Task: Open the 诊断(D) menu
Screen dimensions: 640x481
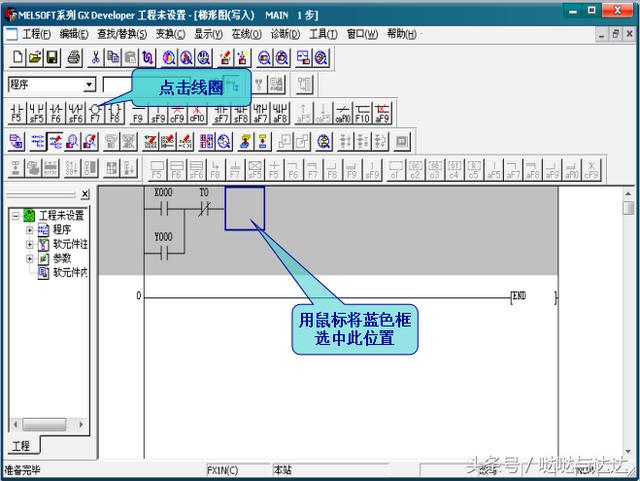Action: pos(285,34)
